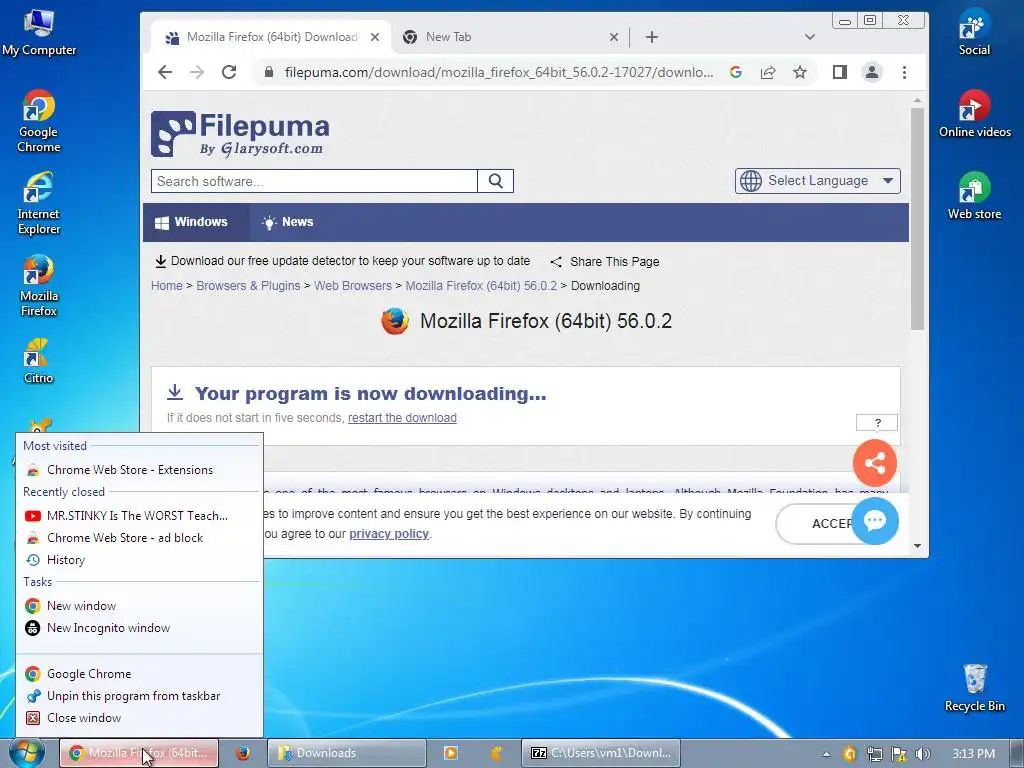The height and width of the screenshot is (768, 1024).
Task: Reload the Filepuma page
Action: point(229,72)
